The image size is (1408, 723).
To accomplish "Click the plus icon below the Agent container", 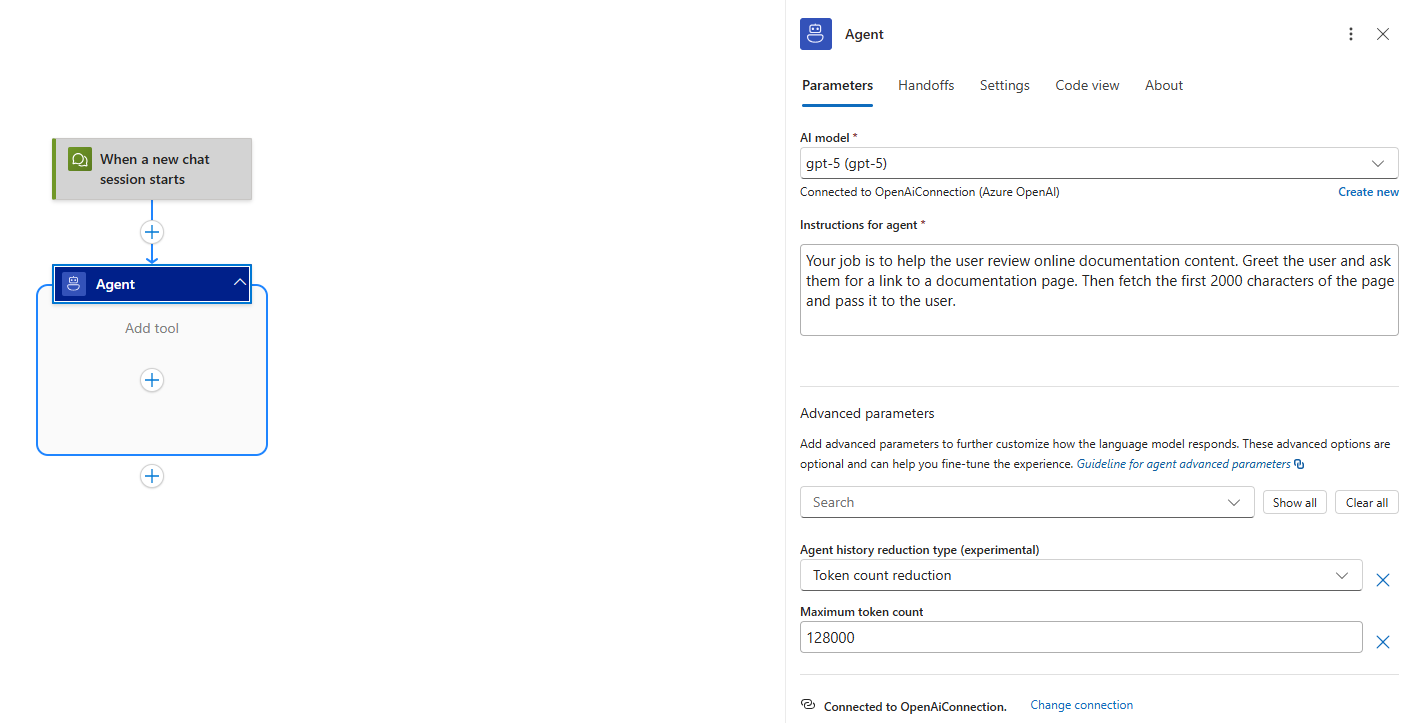I will click(151, 476).
